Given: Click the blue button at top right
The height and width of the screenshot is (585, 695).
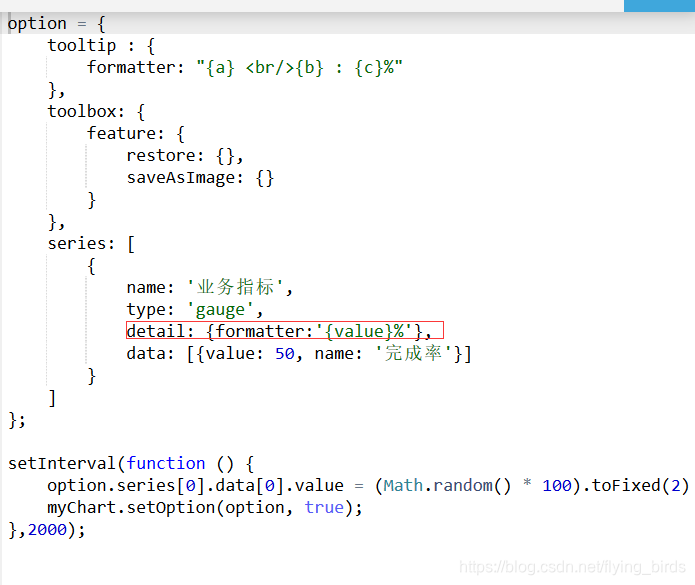Looking at the screenshot, I should click(x=659, y=6).
